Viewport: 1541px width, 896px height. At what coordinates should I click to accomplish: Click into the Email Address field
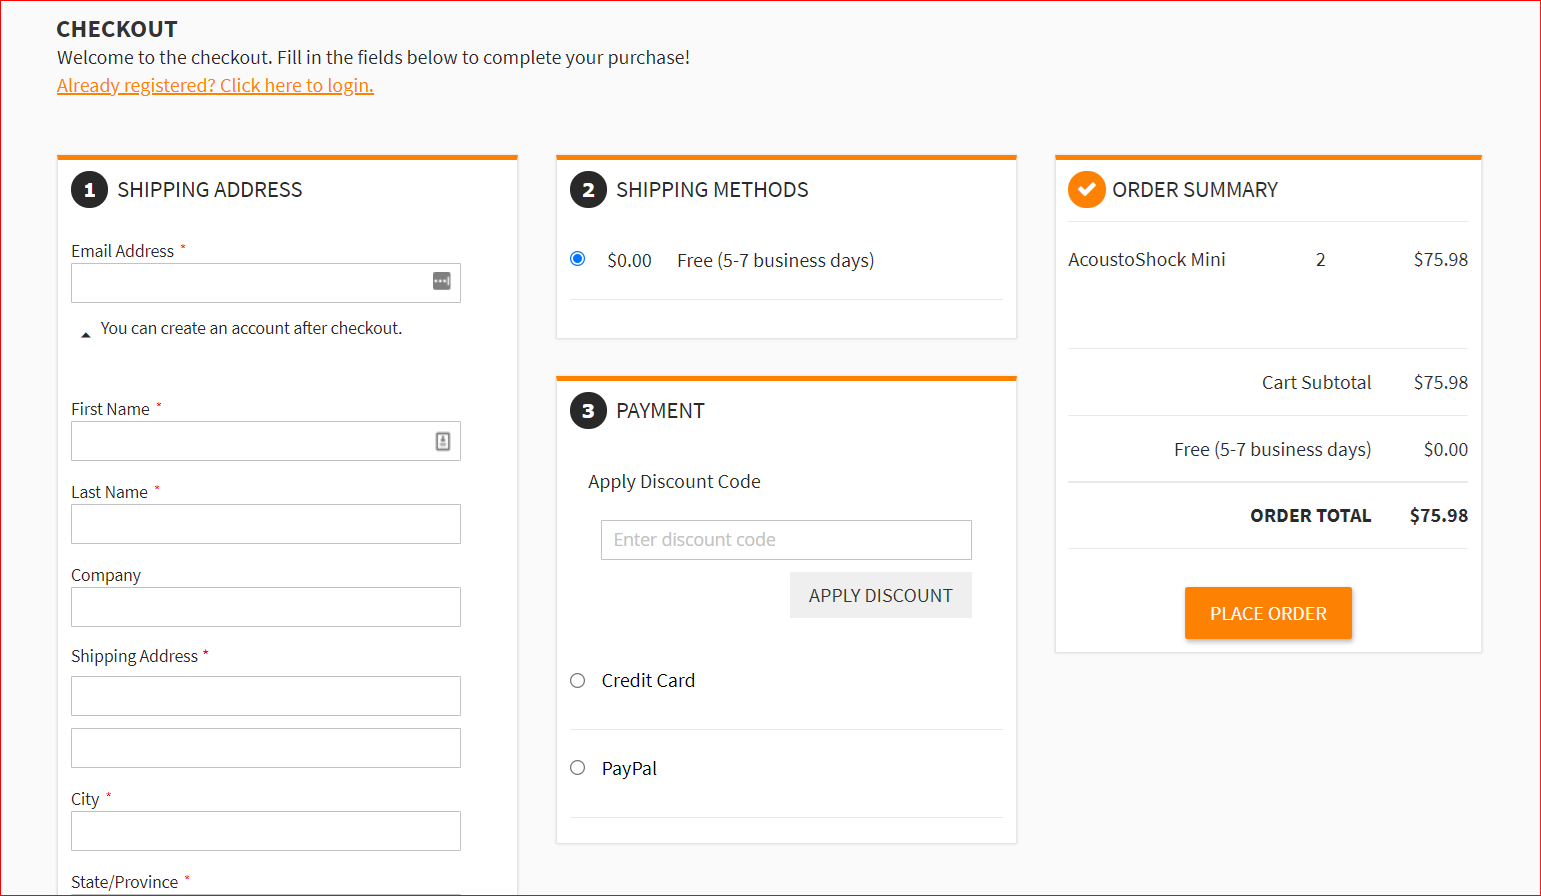[x=250, y=283]
